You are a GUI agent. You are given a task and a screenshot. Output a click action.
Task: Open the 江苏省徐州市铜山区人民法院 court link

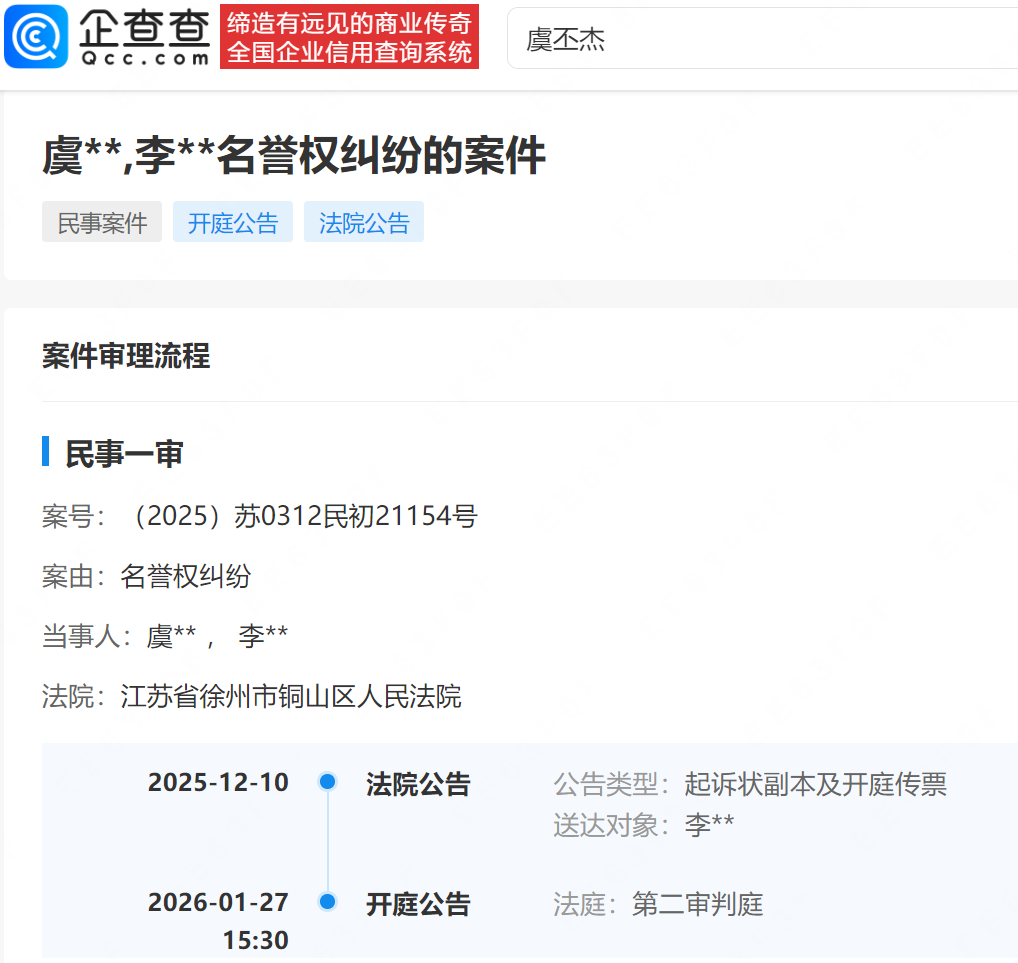coord(291,696)
